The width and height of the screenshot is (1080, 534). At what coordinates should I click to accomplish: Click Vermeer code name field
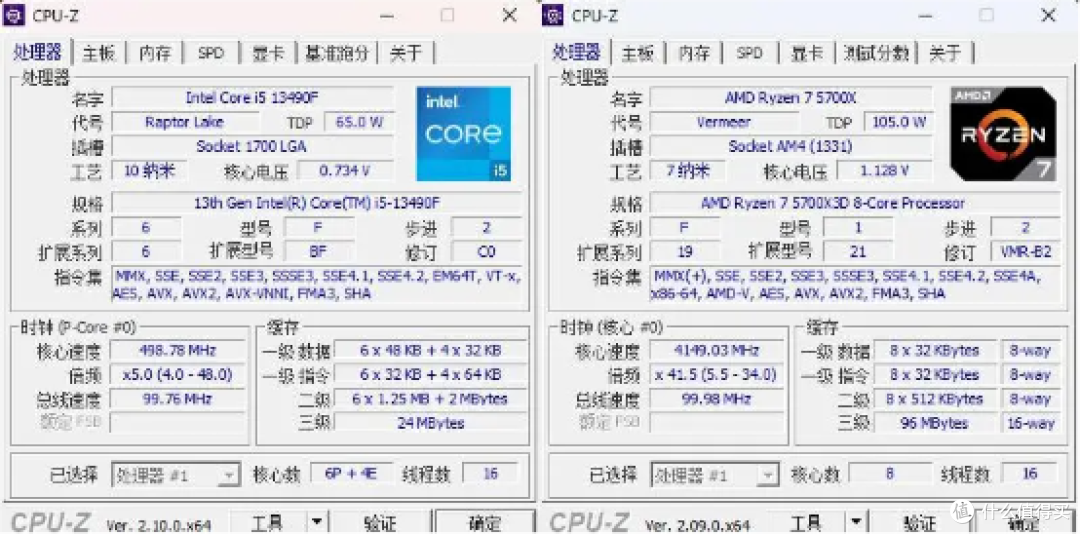click(x=723, y=123)
